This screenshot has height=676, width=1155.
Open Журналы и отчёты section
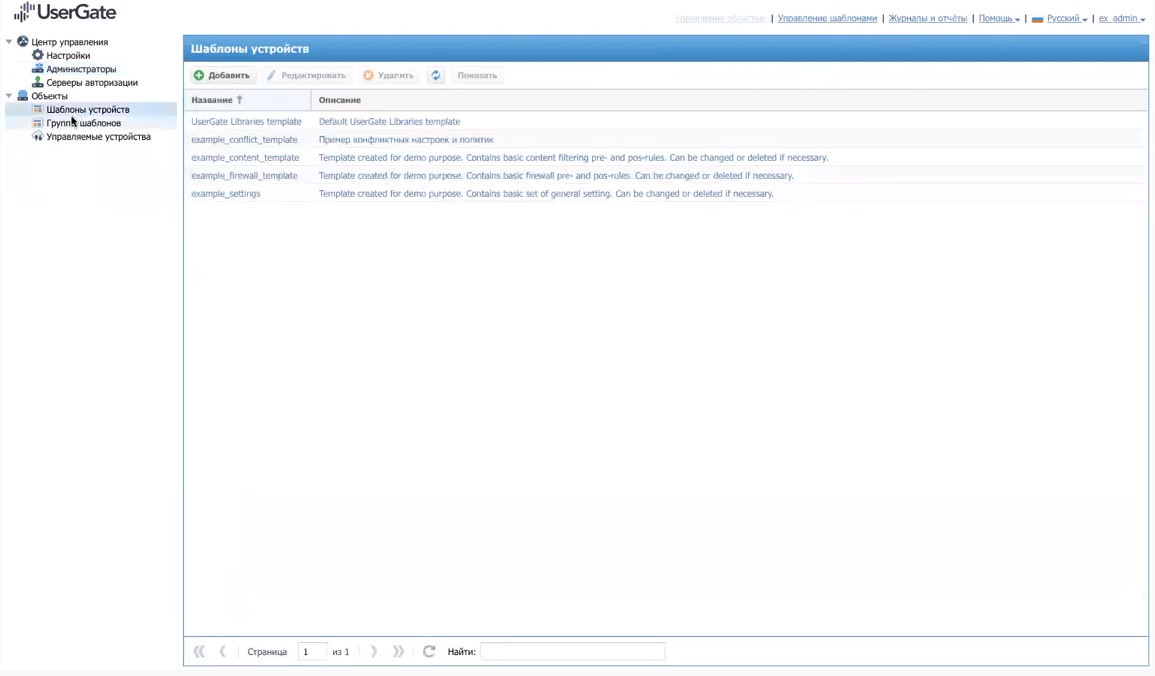click(x=927, y=18)
